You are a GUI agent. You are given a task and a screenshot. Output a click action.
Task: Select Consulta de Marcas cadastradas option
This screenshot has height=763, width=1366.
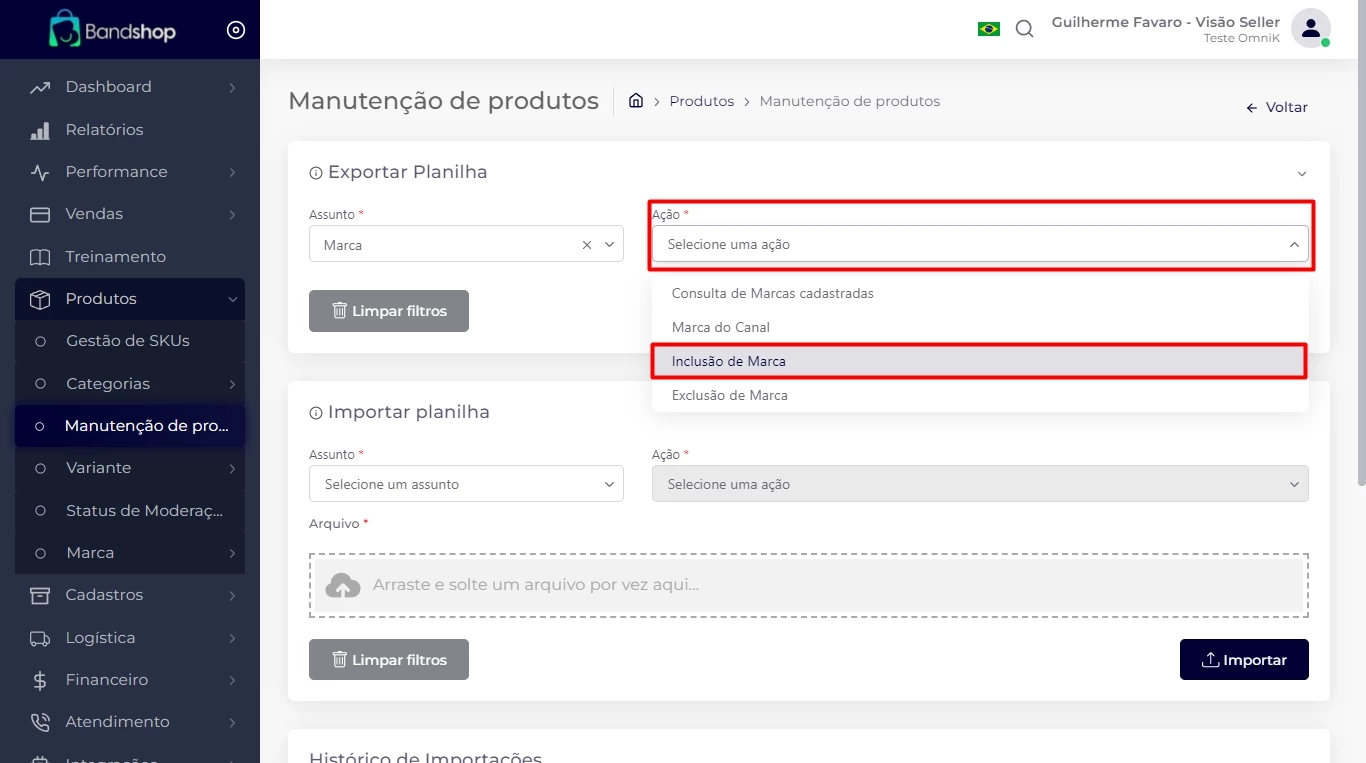772,293
